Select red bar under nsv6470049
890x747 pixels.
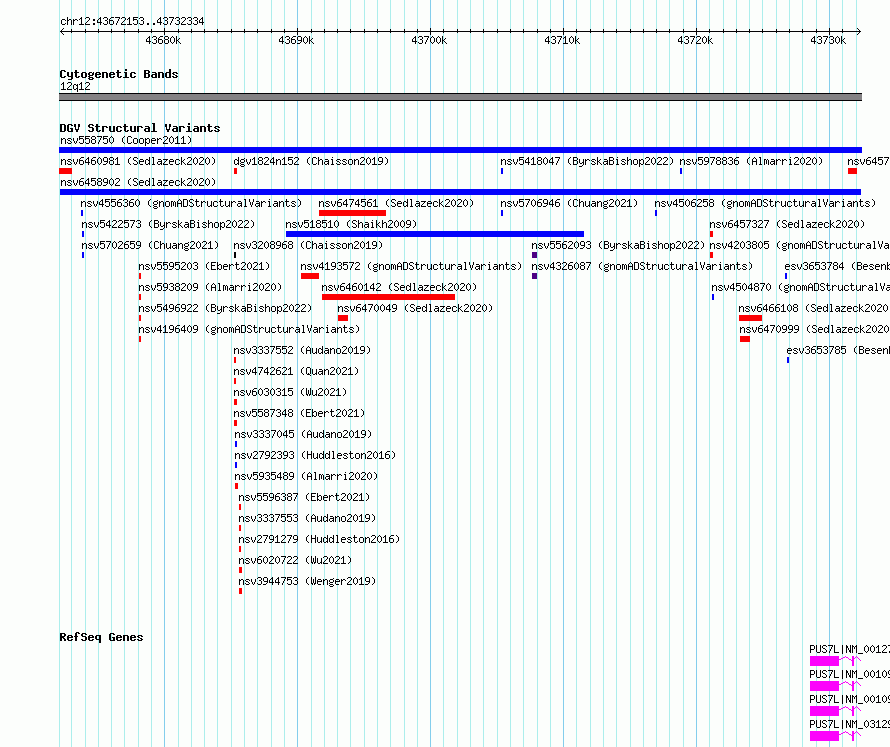pos(343,318)
